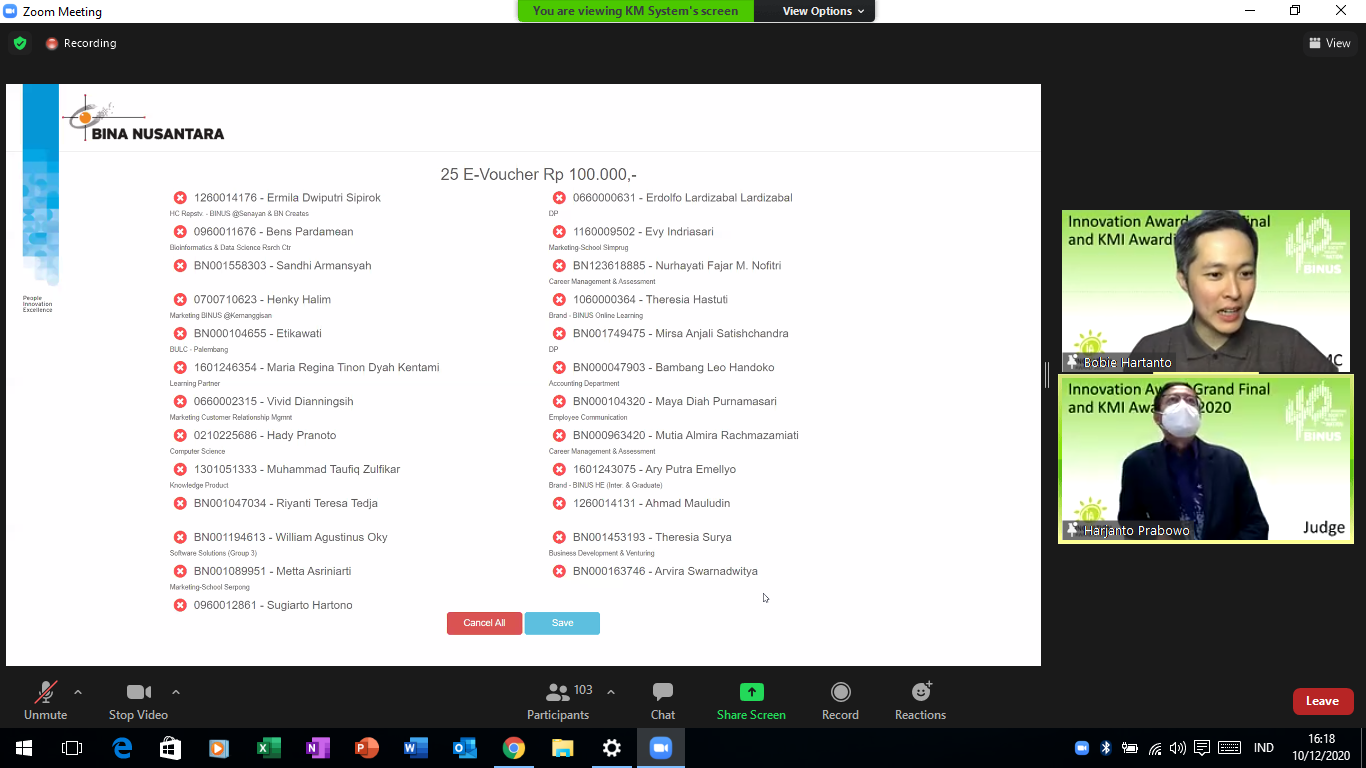Open Reactions menu
The image size is (1366, 768).
tap(920, 701)
